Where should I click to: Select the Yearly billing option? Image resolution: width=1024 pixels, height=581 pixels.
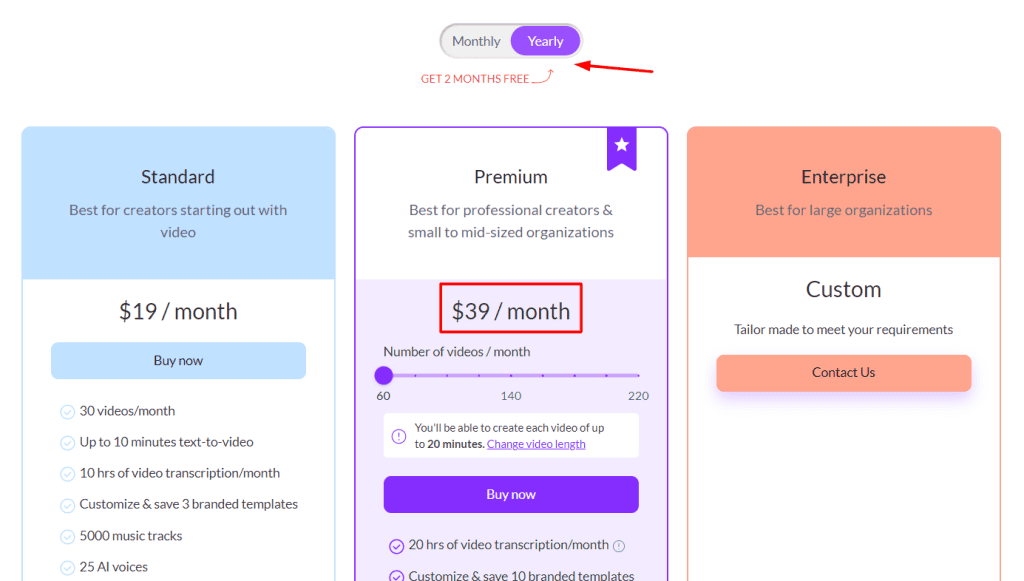pos(545,41)
